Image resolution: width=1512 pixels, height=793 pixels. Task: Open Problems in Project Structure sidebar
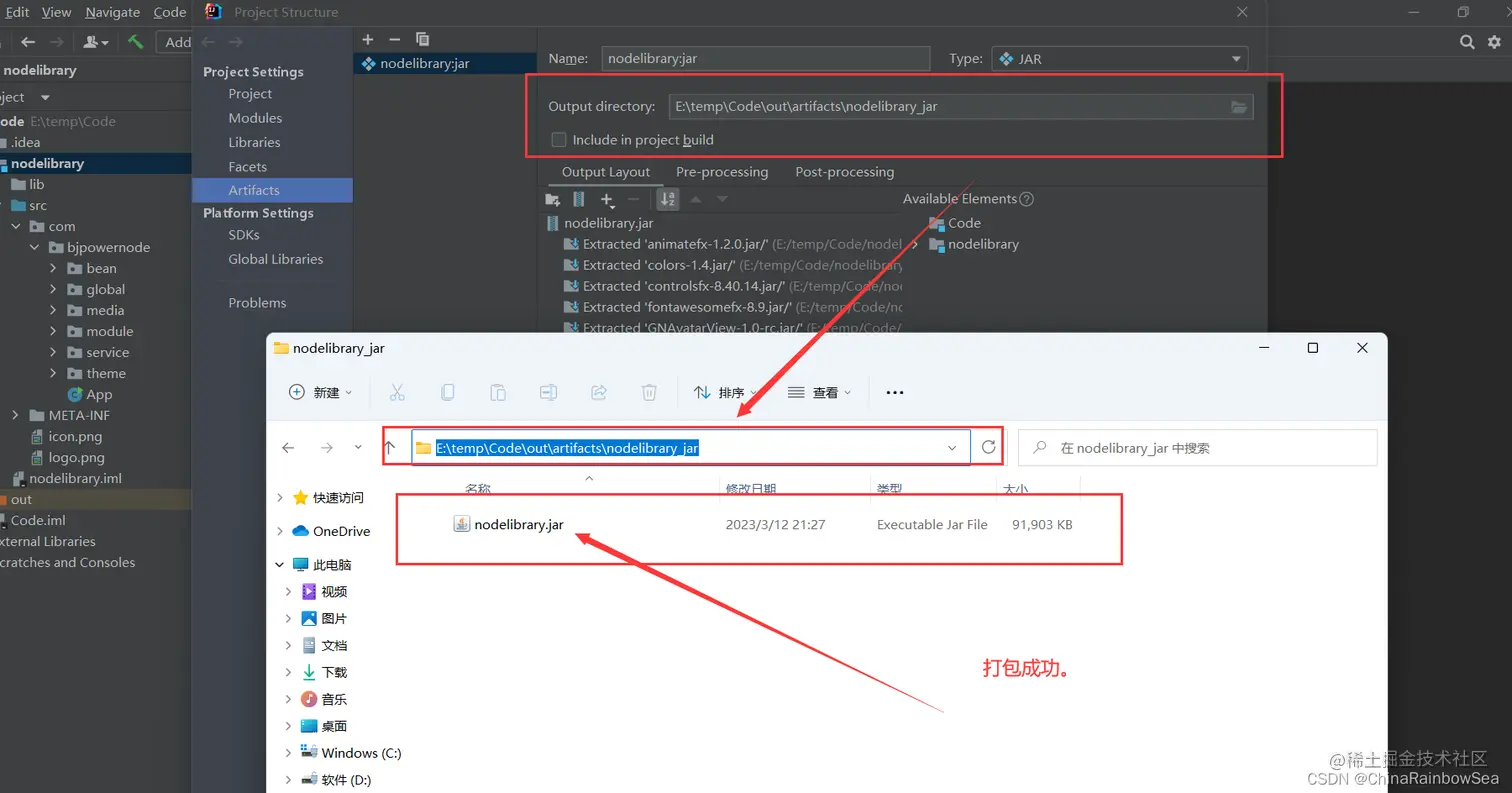pos(257,303)
